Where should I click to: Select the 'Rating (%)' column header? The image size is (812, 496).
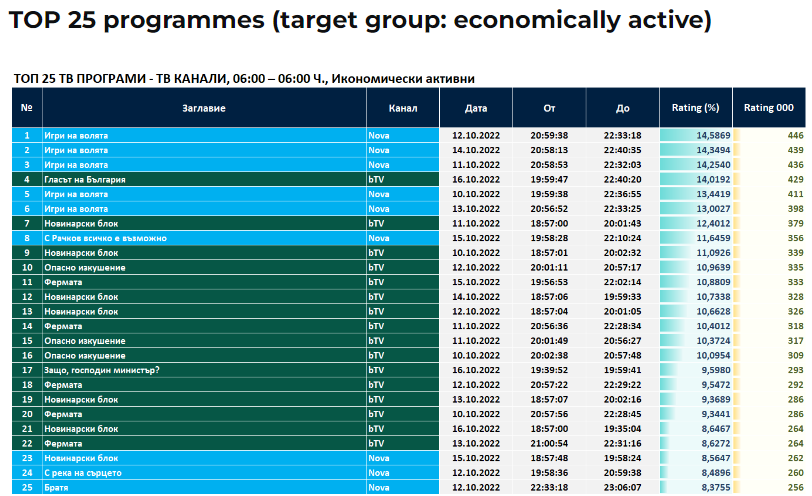[695, 108]
